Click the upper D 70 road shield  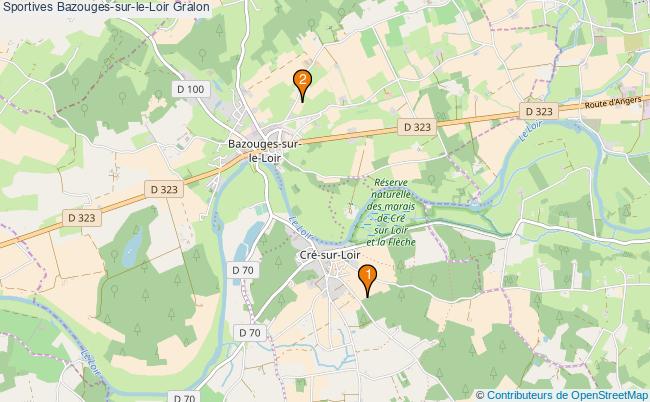pos(243,270)
